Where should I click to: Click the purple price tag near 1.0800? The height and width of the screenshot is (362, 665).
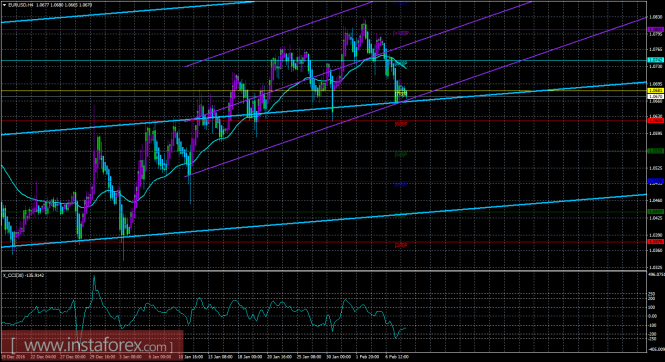click(x=656, y=29)
